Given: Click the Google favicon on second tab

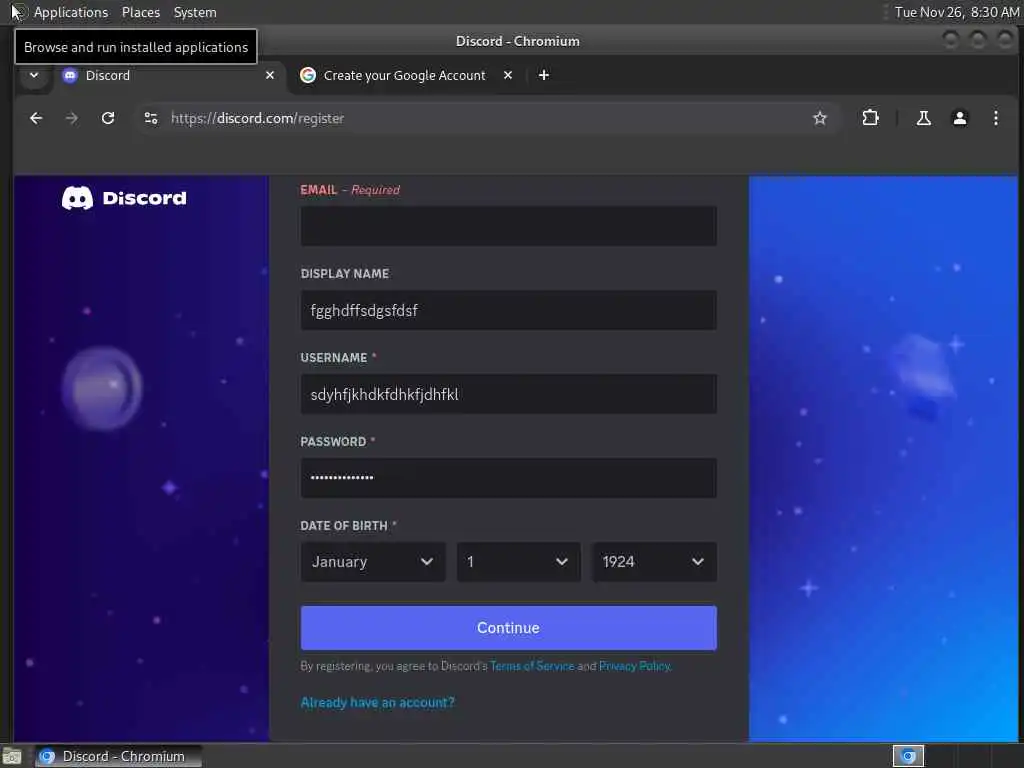Looking at the screenshot, I should (308, 75).
